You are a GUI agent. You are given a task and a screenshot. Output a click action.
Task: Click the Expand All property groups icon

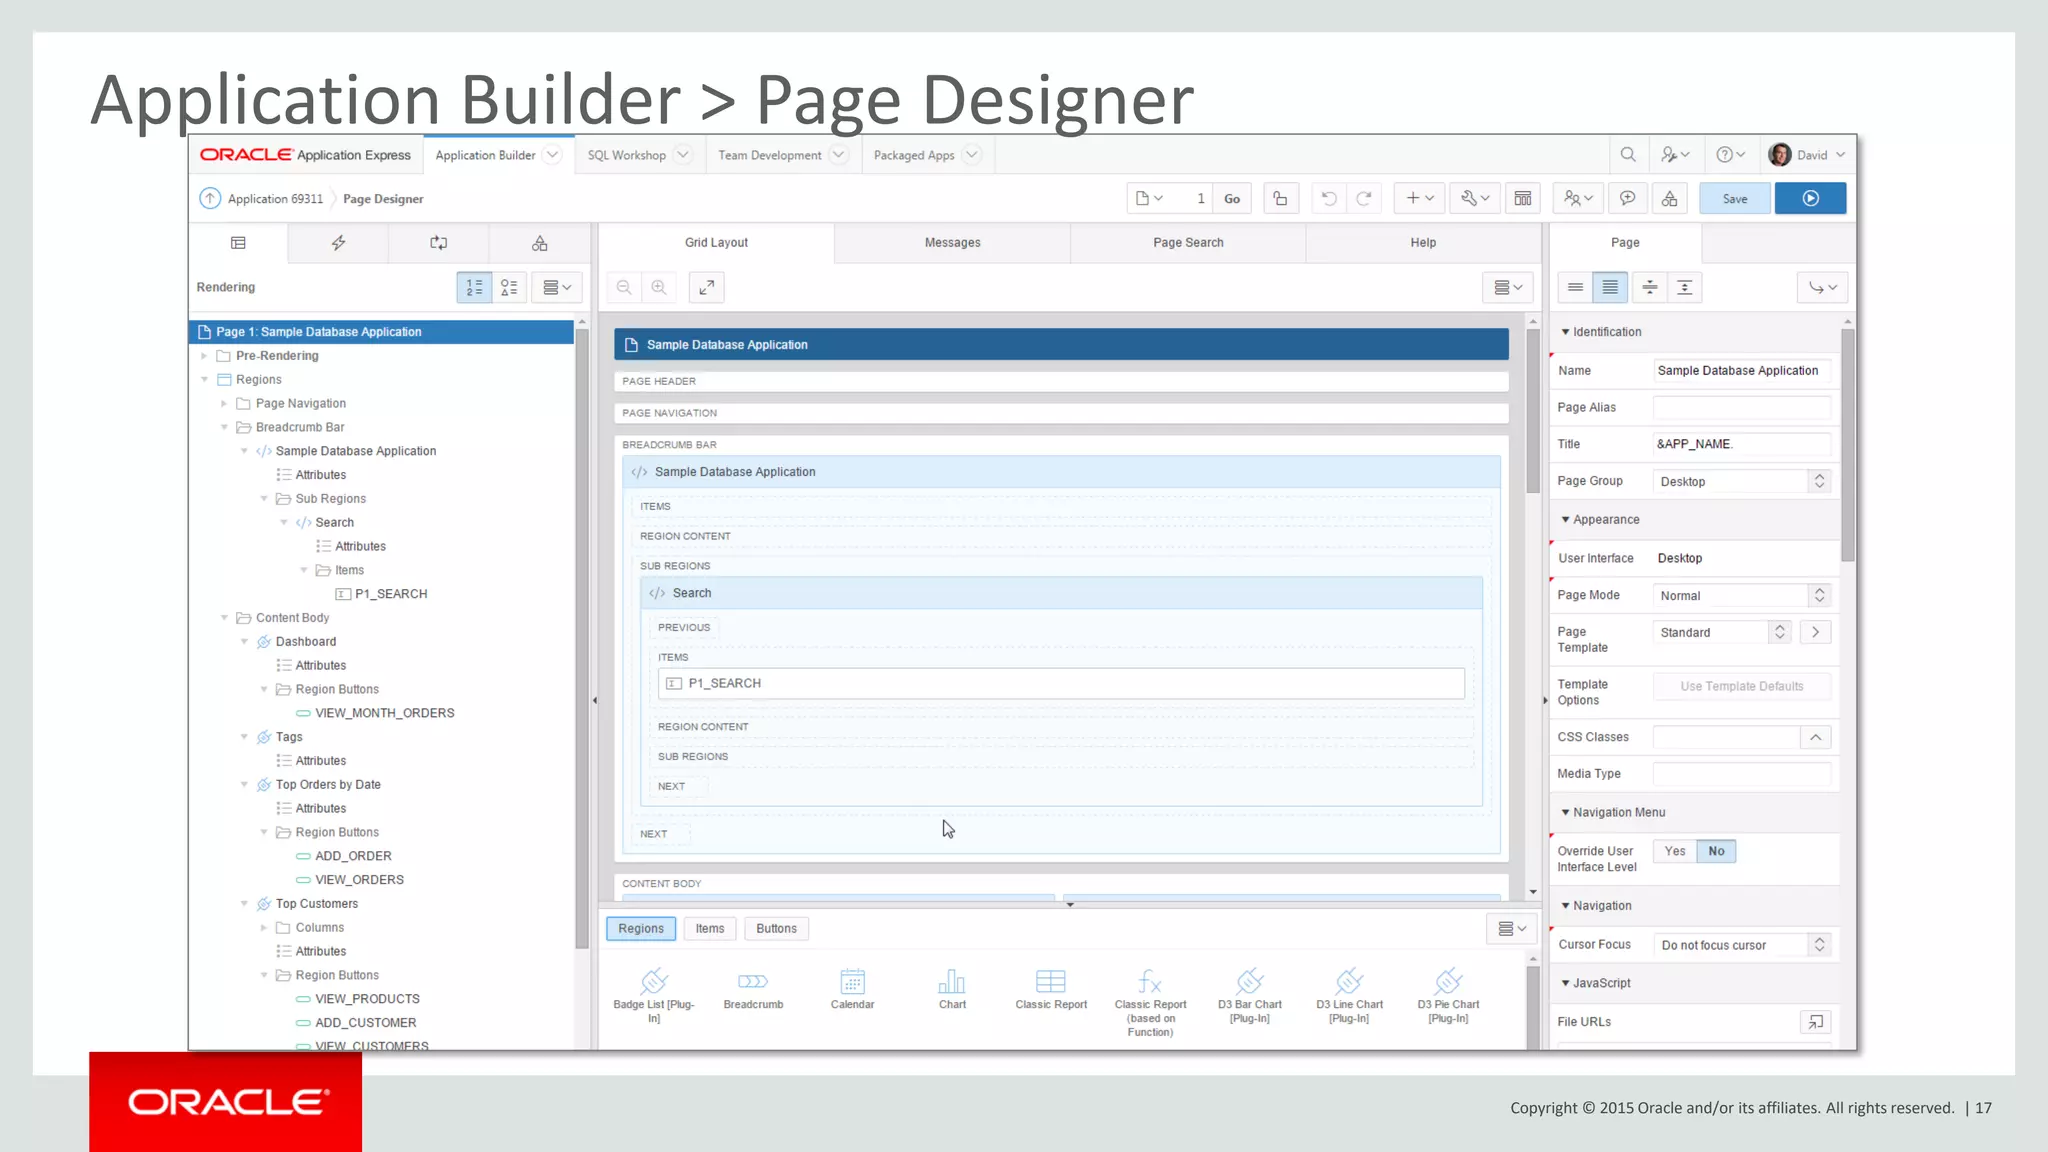pyautogui.click(x=1685, y=287)
